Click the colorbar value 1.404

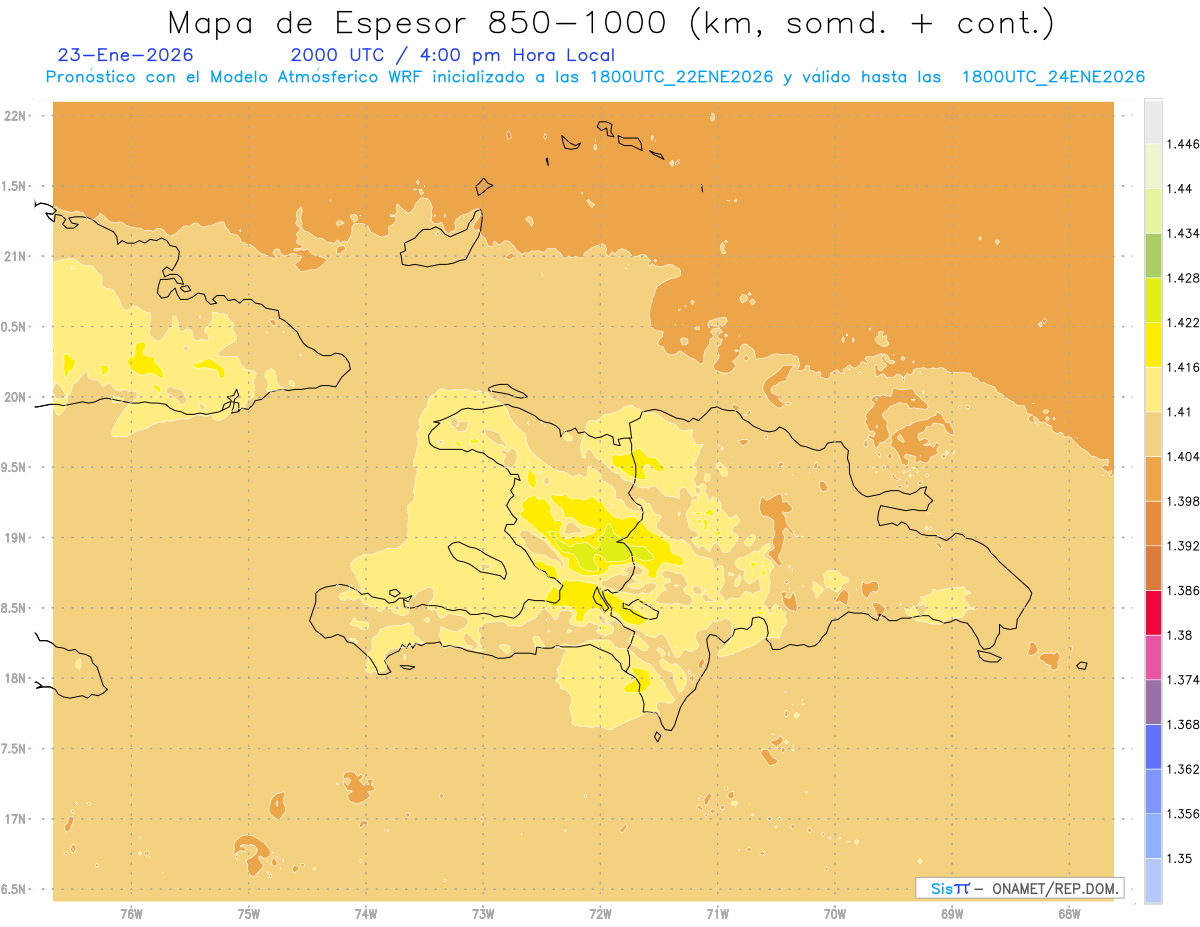click(1183, 456)
